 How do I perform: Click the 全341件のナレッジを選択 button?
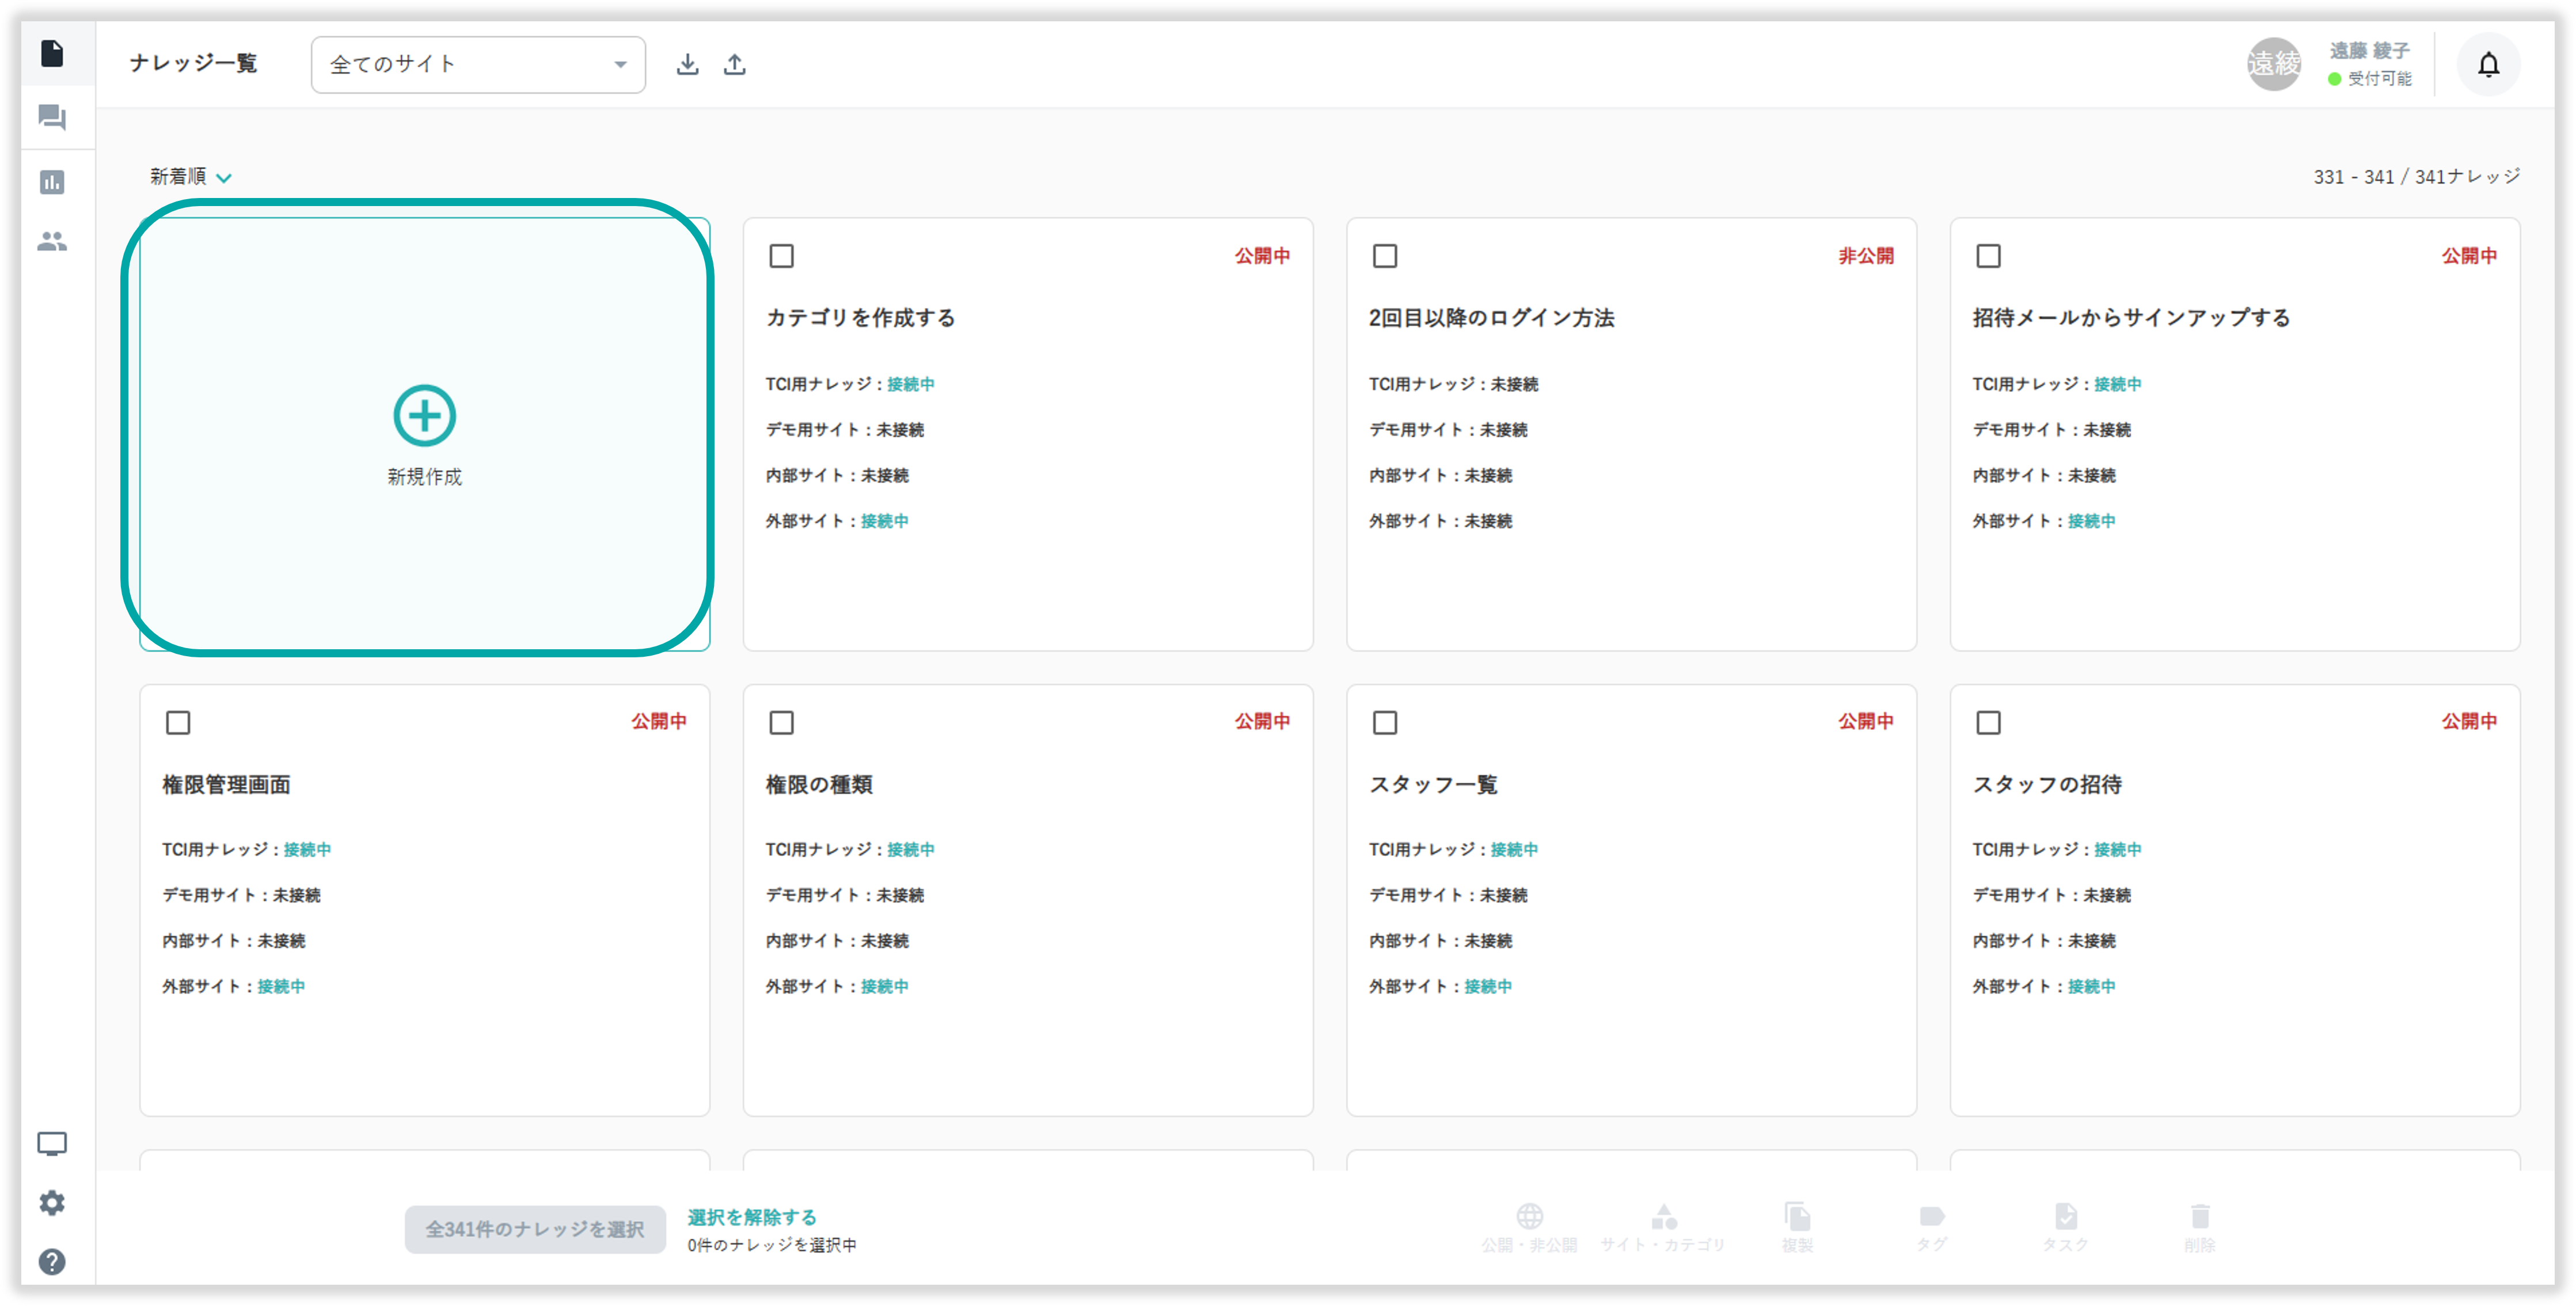click(535, 1229)
